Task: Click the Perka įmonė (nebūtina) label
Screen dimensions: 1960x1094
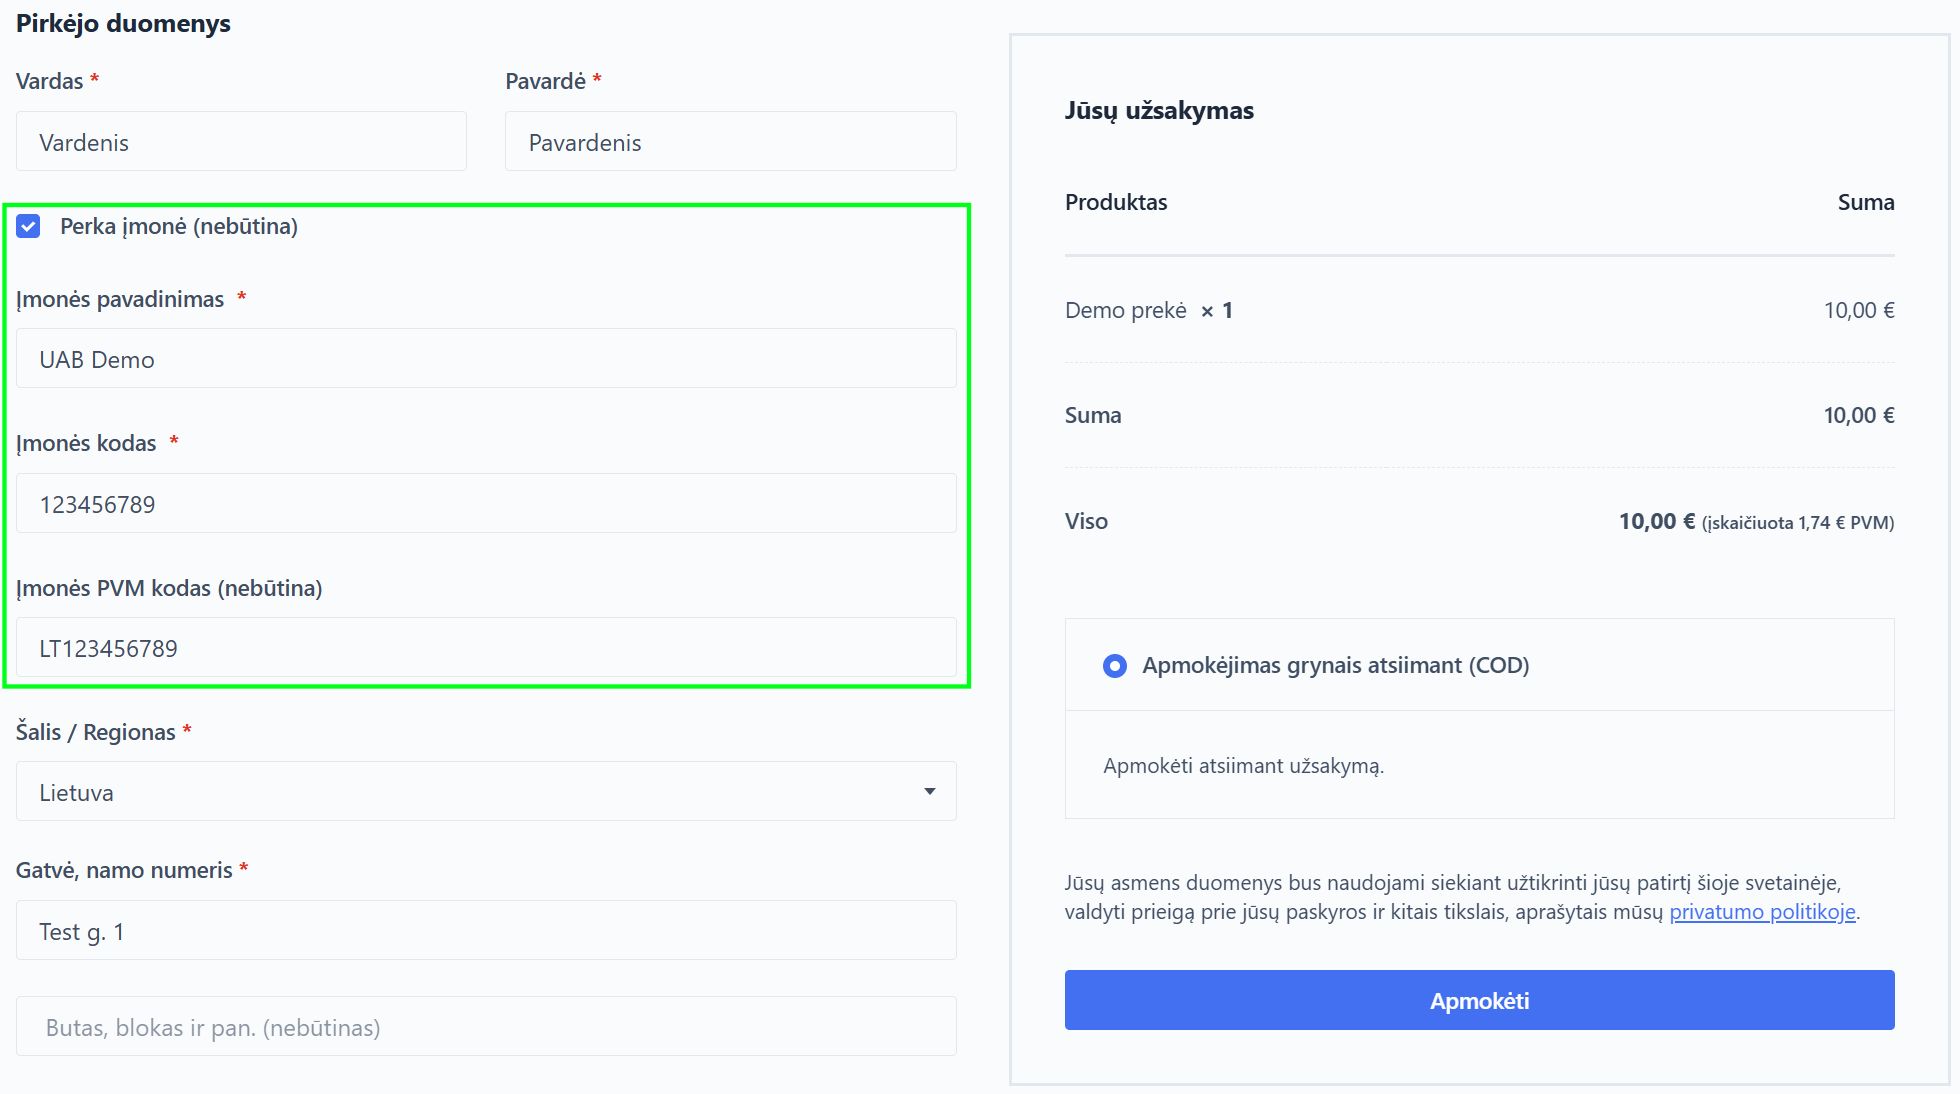Action: [x=179, y=226]
